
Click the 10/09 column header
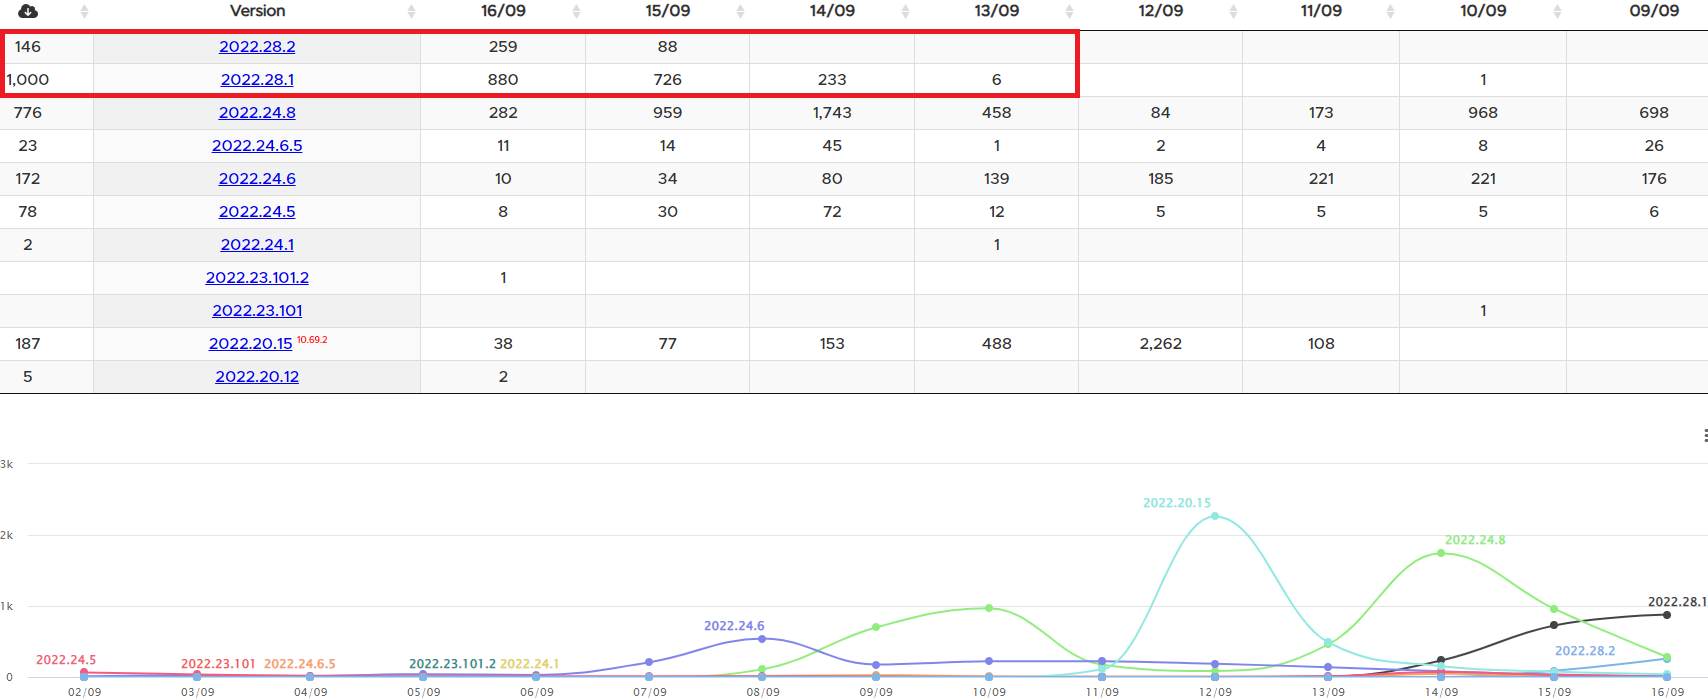[x=1483, y=11]
